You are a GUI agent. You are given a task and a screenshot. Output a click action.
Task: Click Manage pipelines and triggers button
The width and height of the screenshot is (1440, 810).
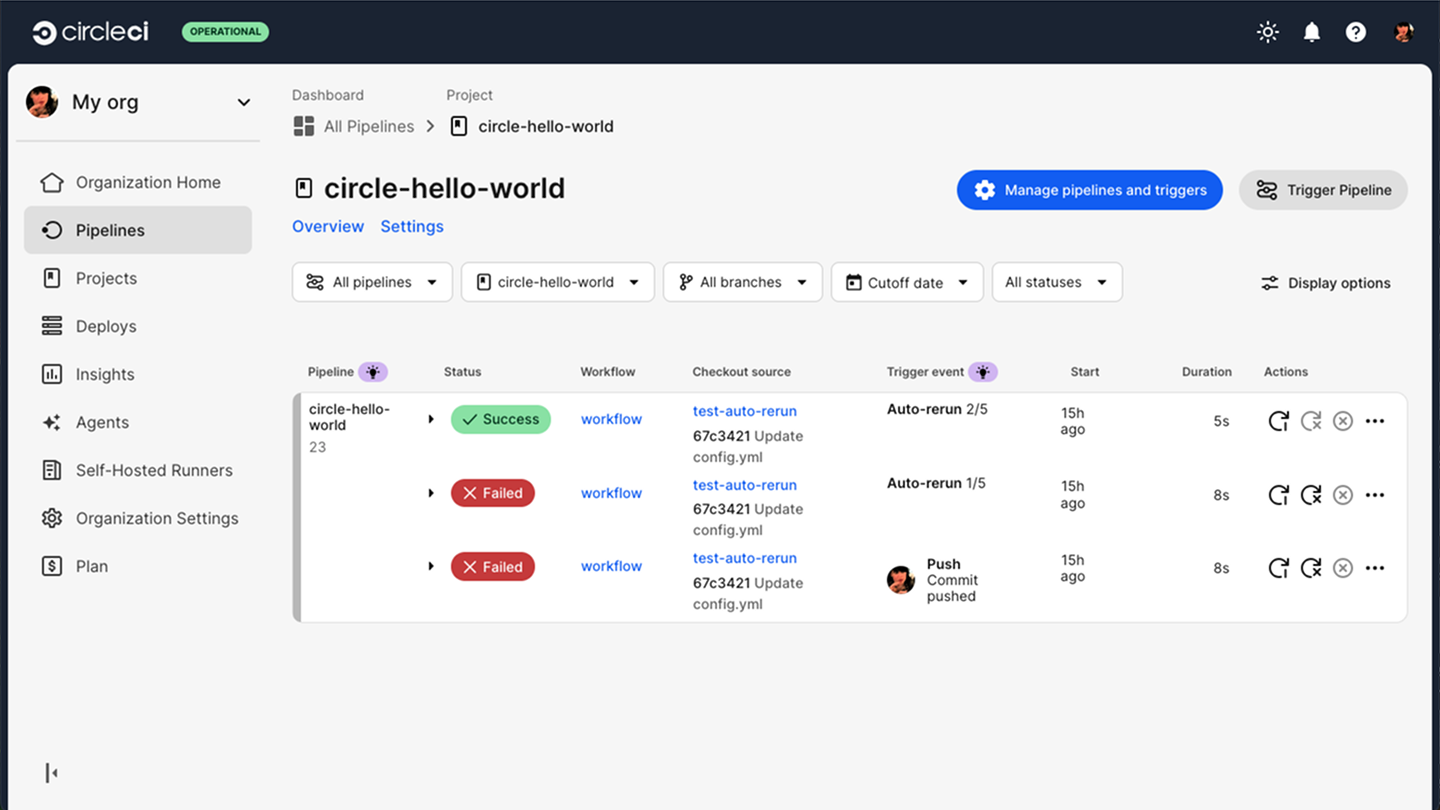(x=1090, y=190)
